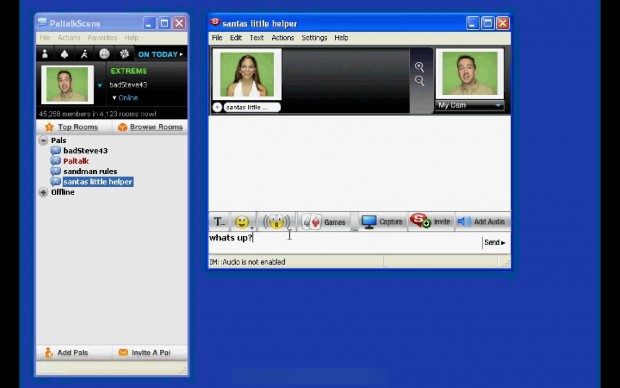Zoom in the video with magnifier plus
The image size is (620, 388).
pyautogui.click(x=420, y=67)
